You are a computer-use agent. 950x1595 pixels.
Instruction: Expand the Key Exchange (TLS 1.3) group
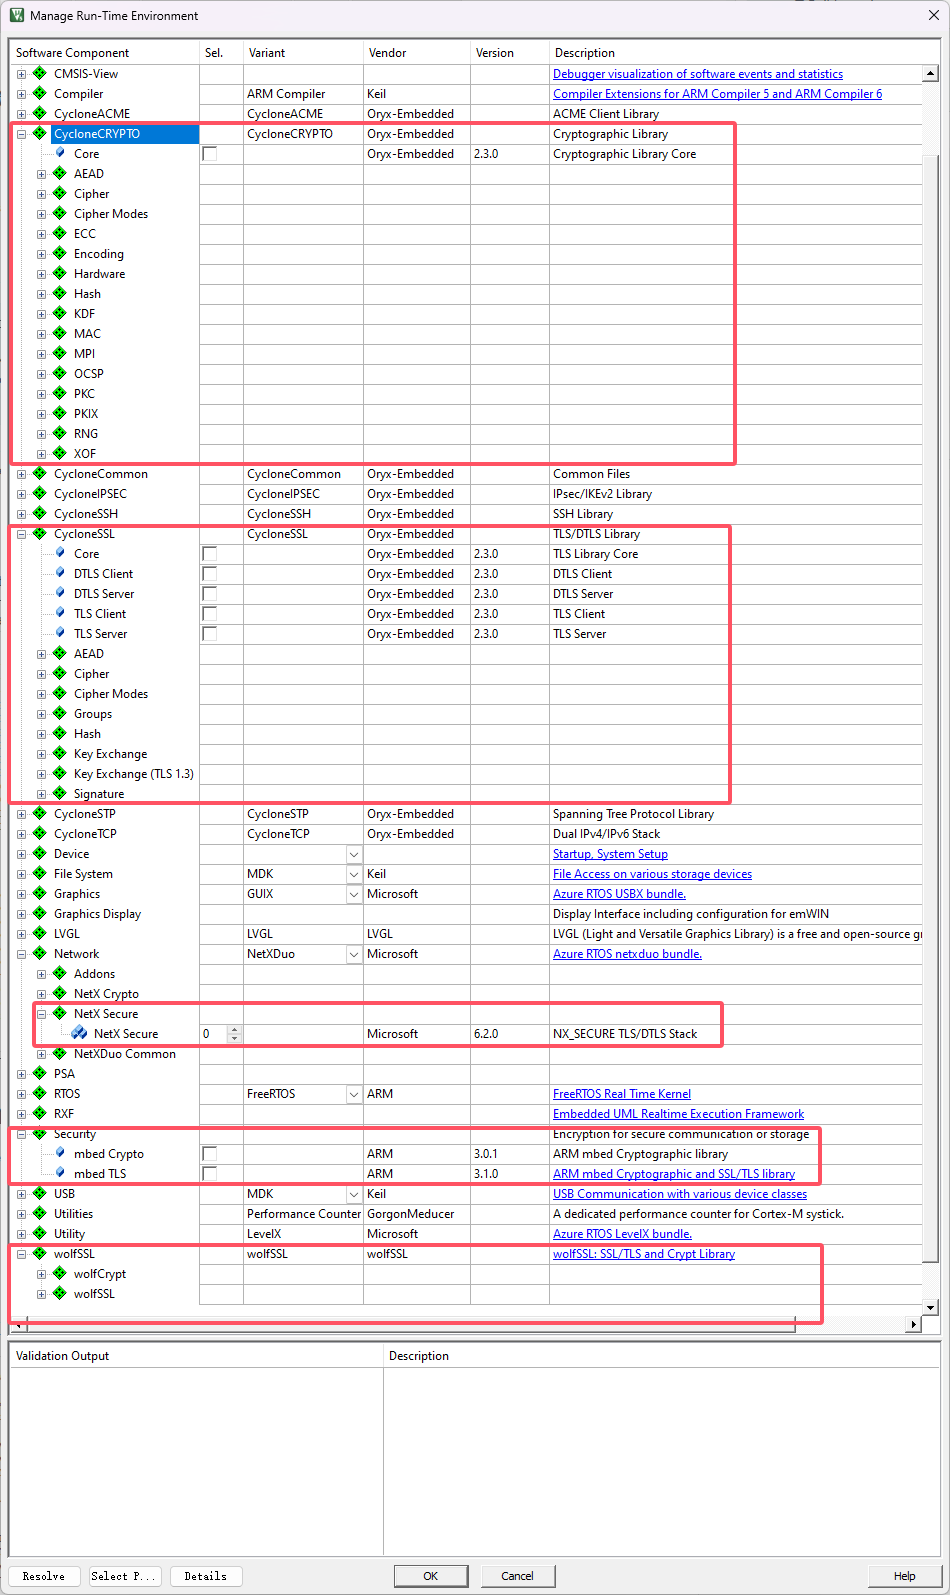tap(42, 774)
